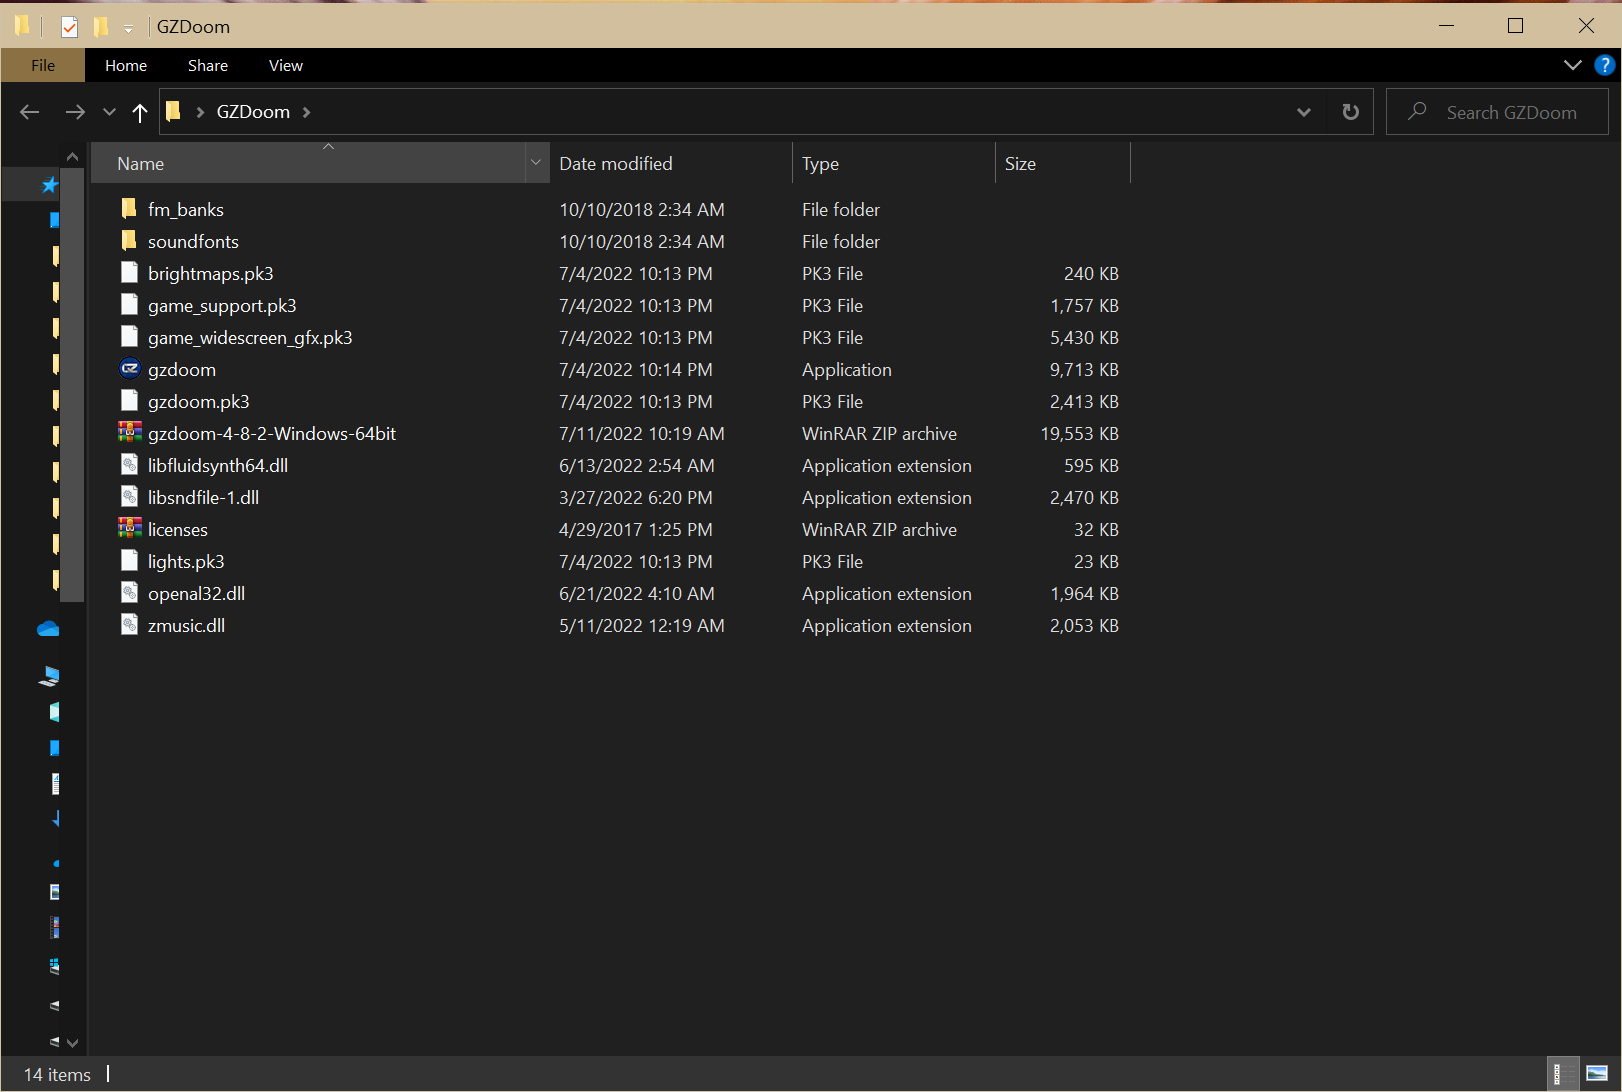This screenshot has height=1092, width=1622.
Task: Open the Customize Quick Access Toolbar dropdown
Action: pos(128,29)
